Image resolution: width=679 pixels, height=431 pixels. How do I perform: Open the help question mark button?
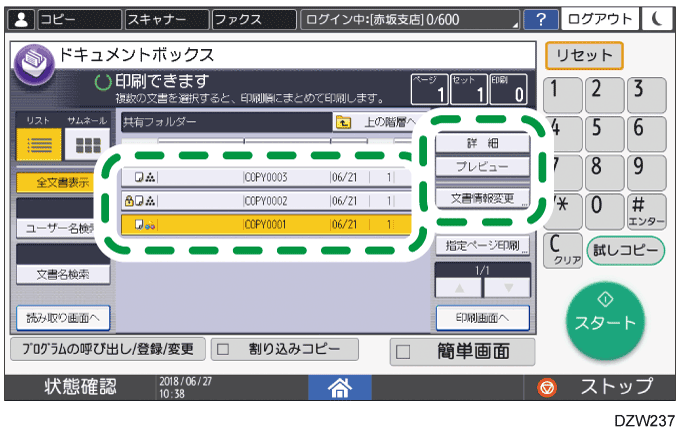540,19
